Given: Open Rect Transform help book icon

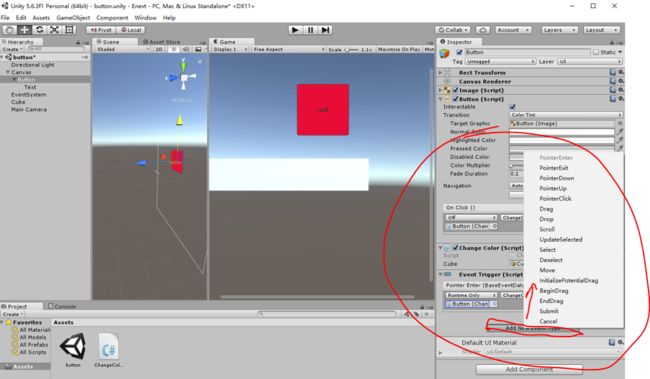Looking at the screenshot, I should [x=613, y=72].
